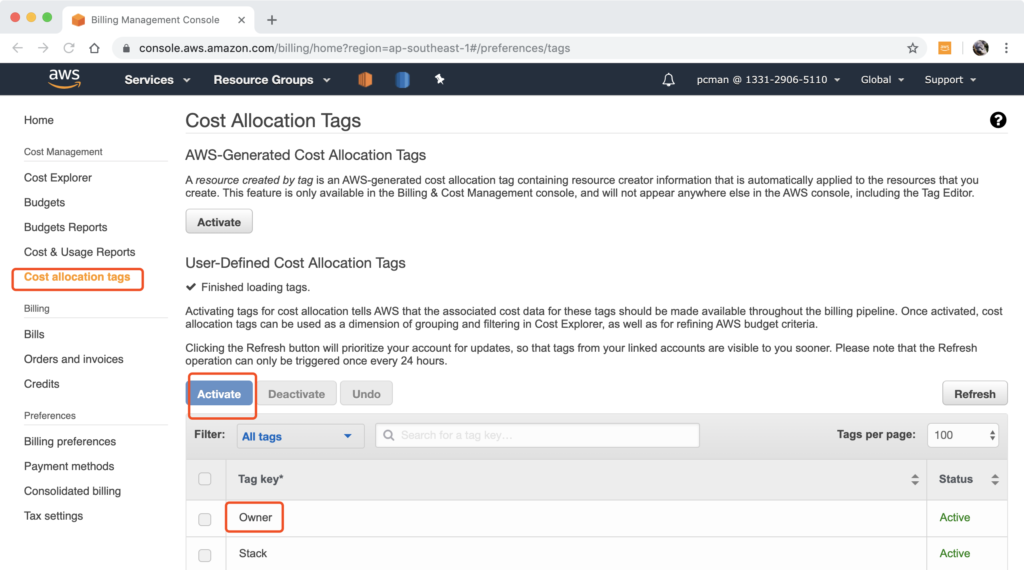Sort by Status column arrows
Screen dimensions: 1024x570
(x=995, y=480)
